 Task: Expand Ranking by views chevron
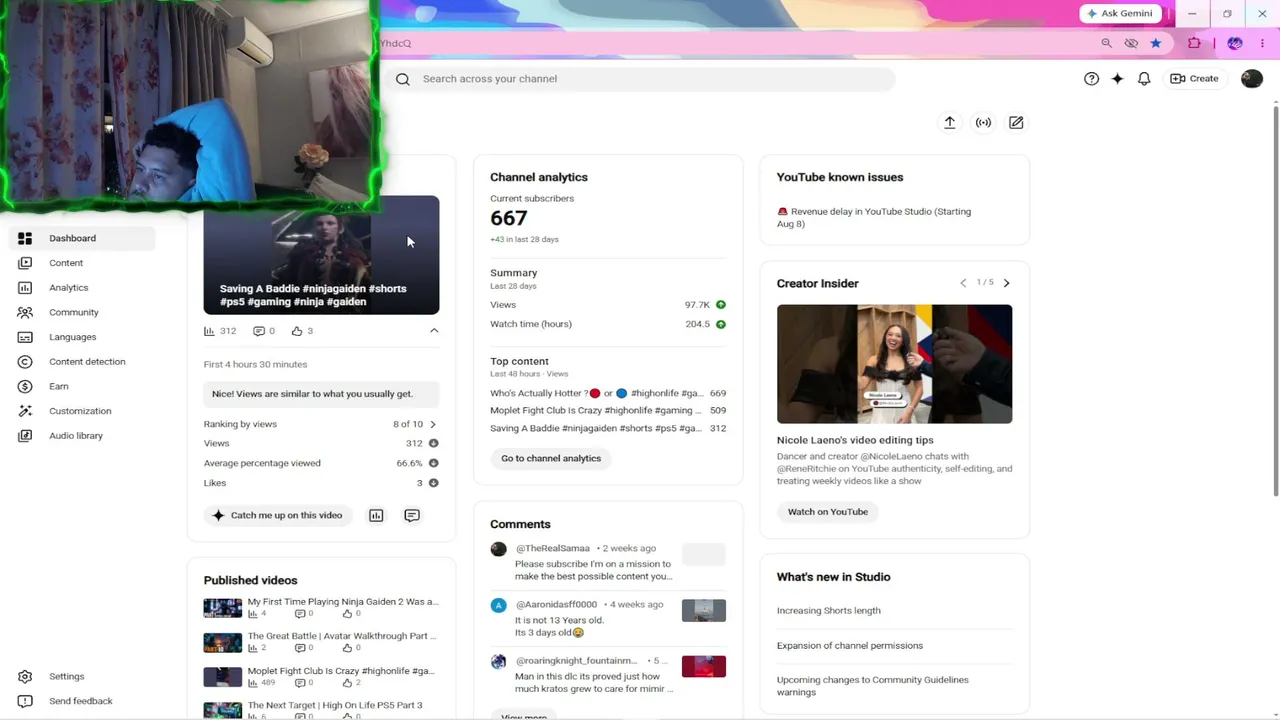(432, 424)
